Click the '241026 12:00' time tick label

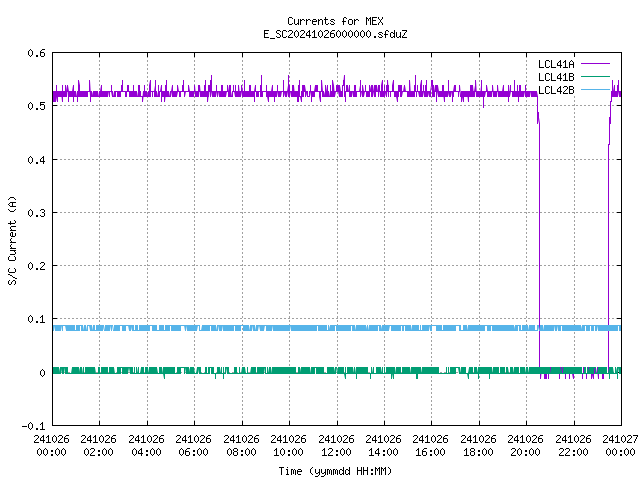click(x=336, y=446)
